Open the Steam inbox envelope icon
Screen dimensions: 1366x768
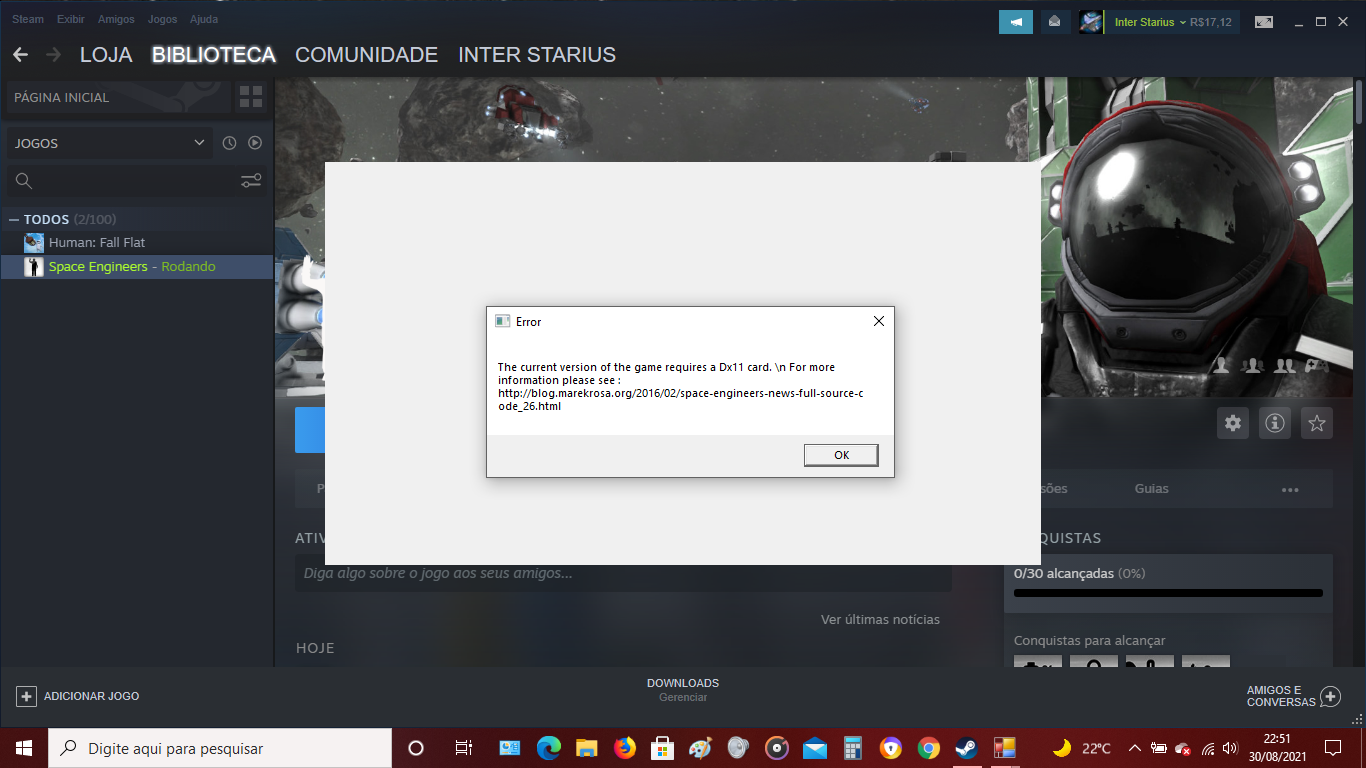[1054, 22]
